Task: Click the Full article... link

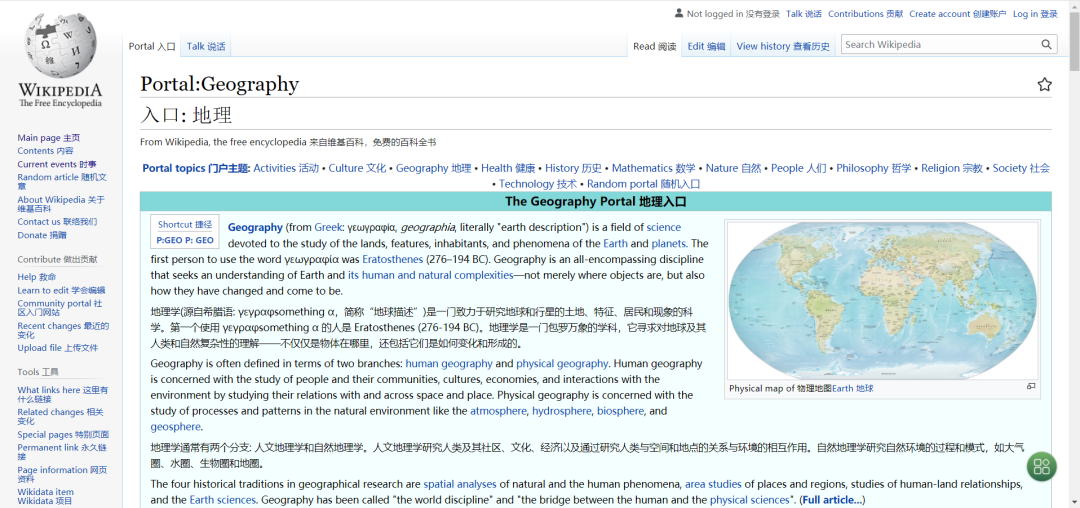Action: click(x=832, y=500)
